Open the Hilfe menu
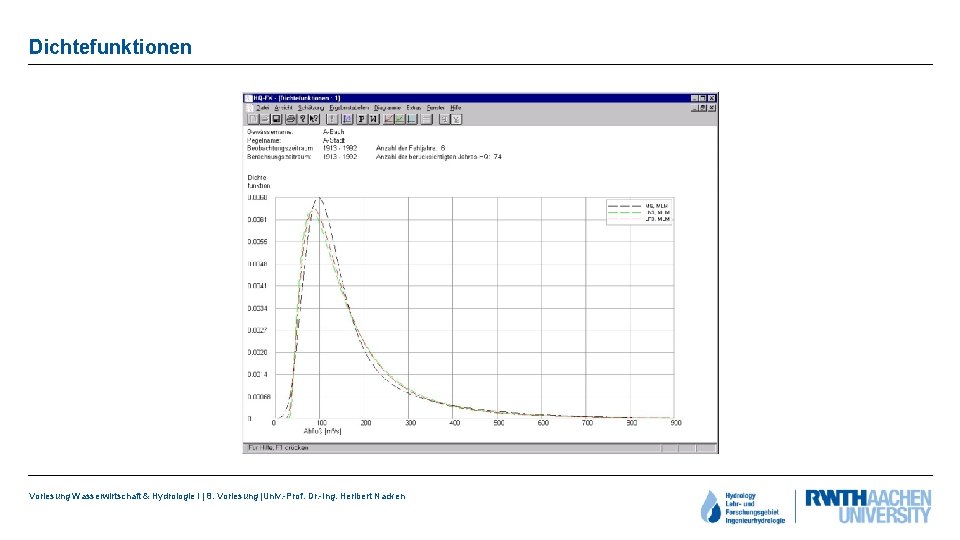Screen dimensions: 960x540 [x=456, y=108]
